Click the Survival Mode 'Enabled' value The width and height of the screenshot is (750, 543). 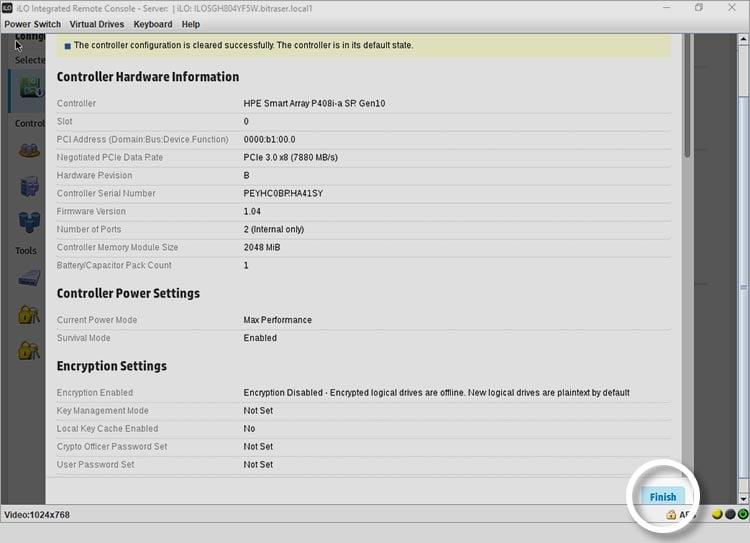pyautogui.click(x=260, y=338)
